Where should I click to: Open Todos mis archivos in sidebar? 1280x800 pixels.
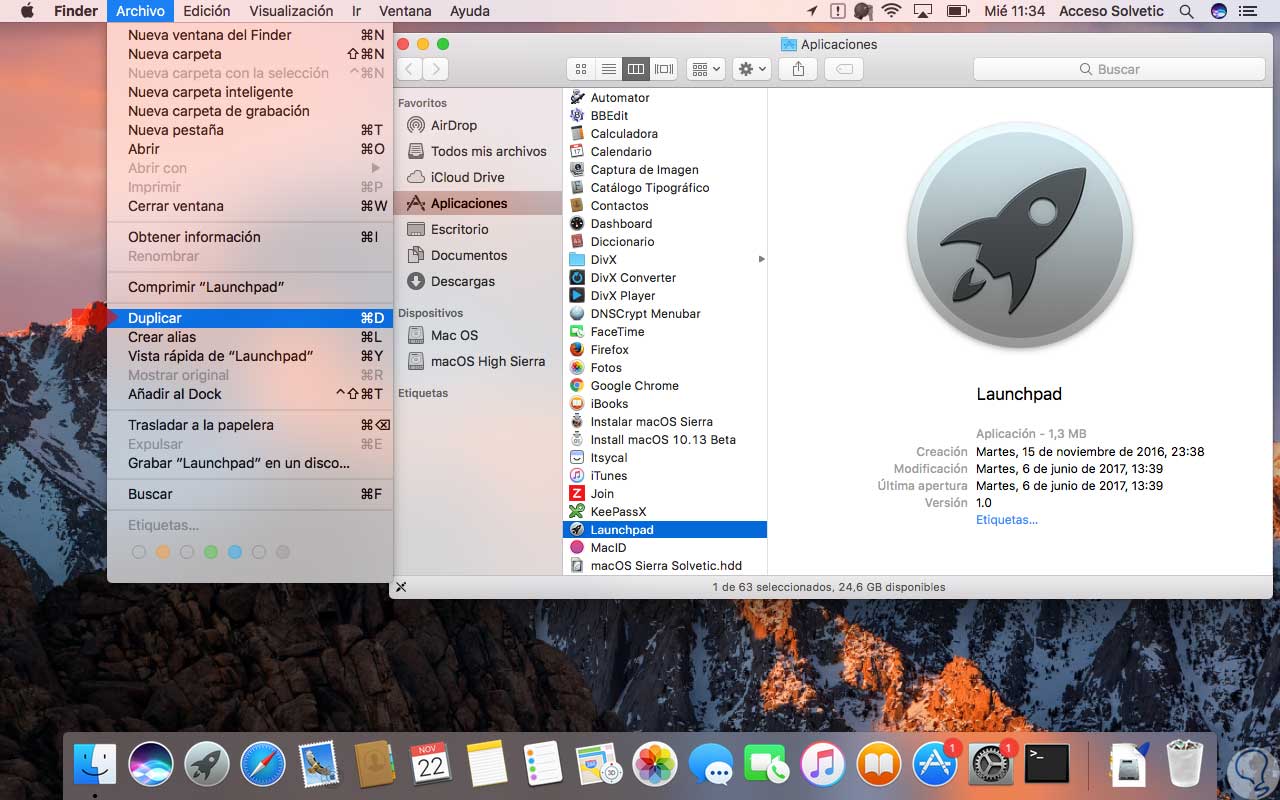click(478, 151)
